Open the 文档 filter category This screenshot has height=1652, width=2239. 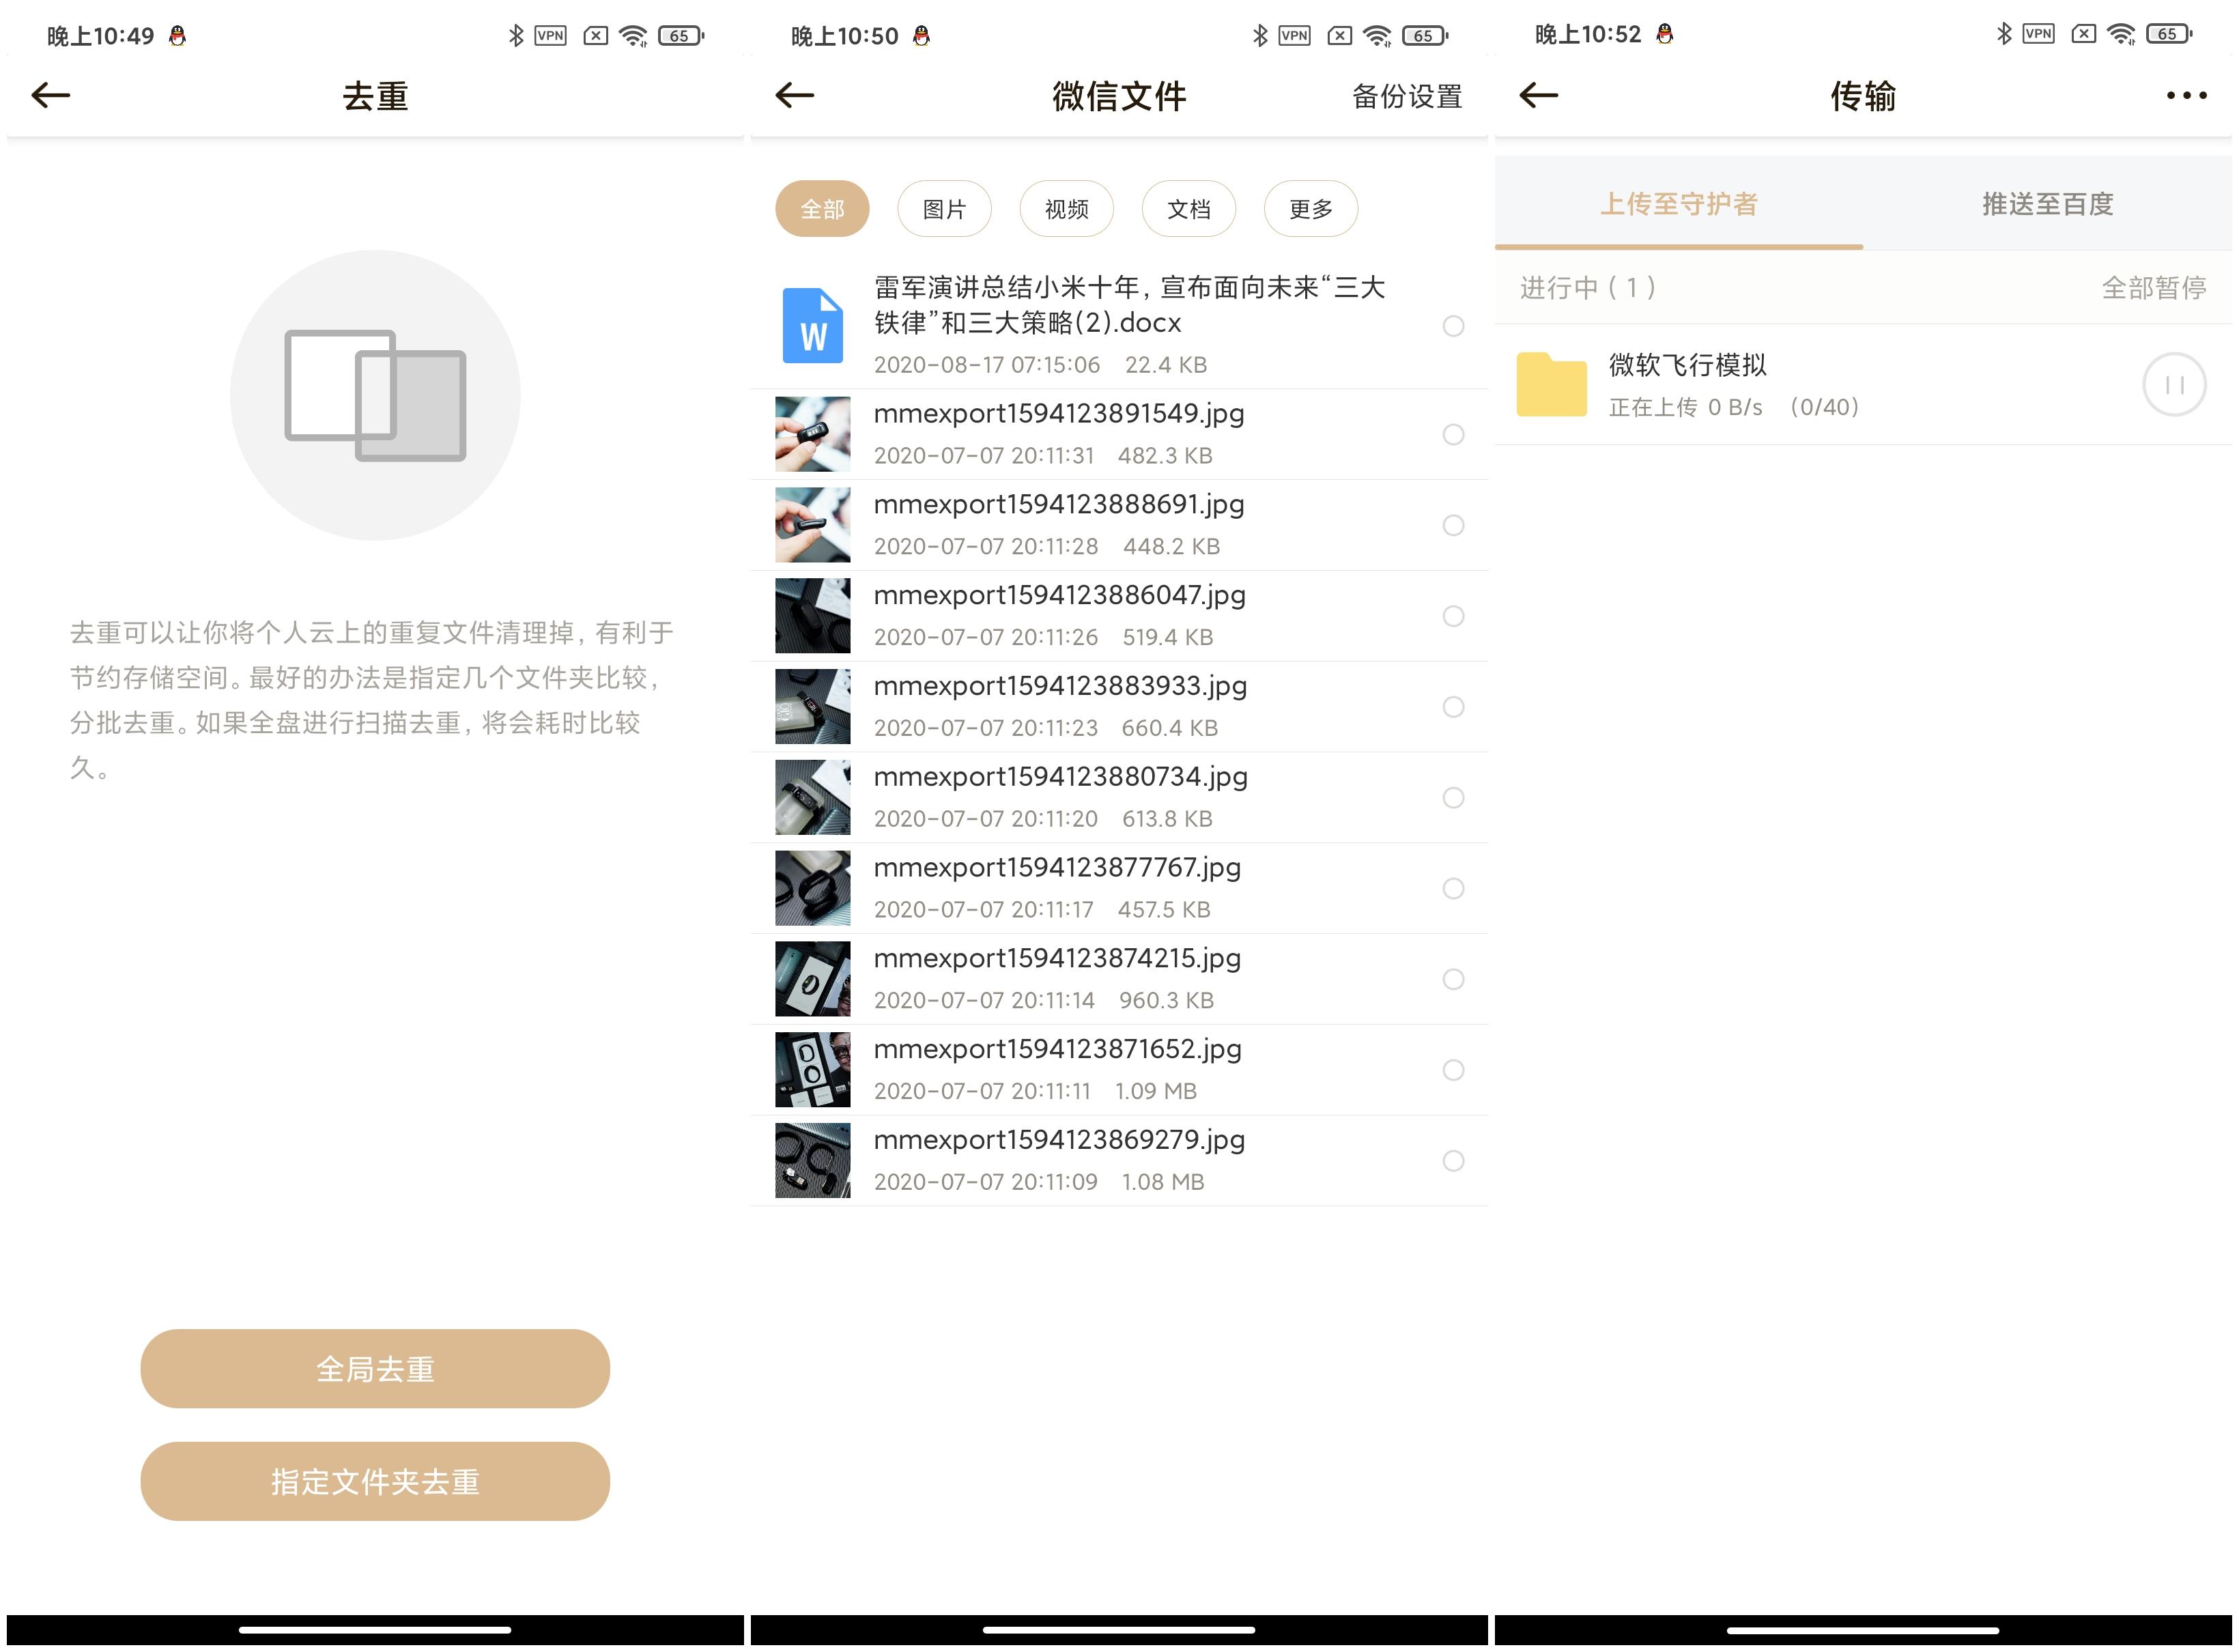point(1188,208)
